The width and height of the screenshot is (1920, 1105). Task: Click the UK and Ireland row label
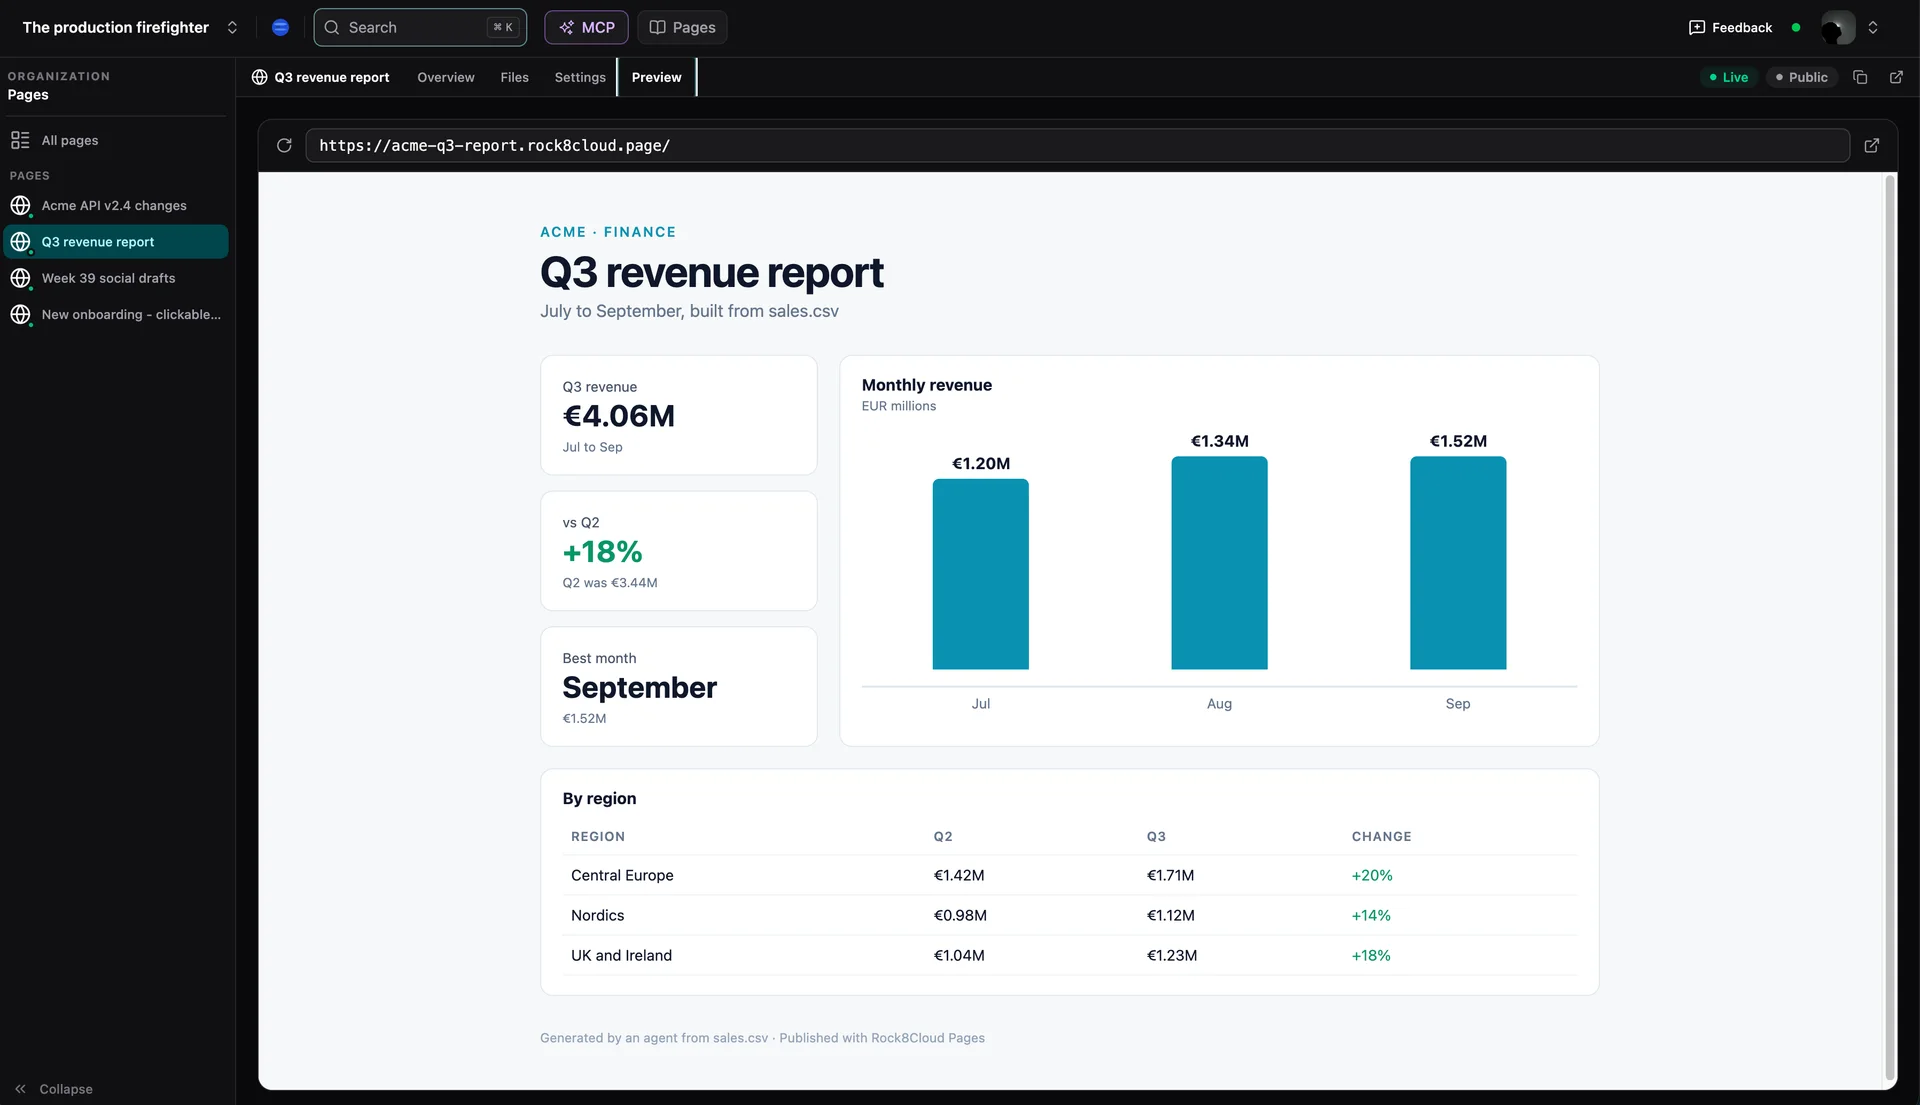pos(621,955)
